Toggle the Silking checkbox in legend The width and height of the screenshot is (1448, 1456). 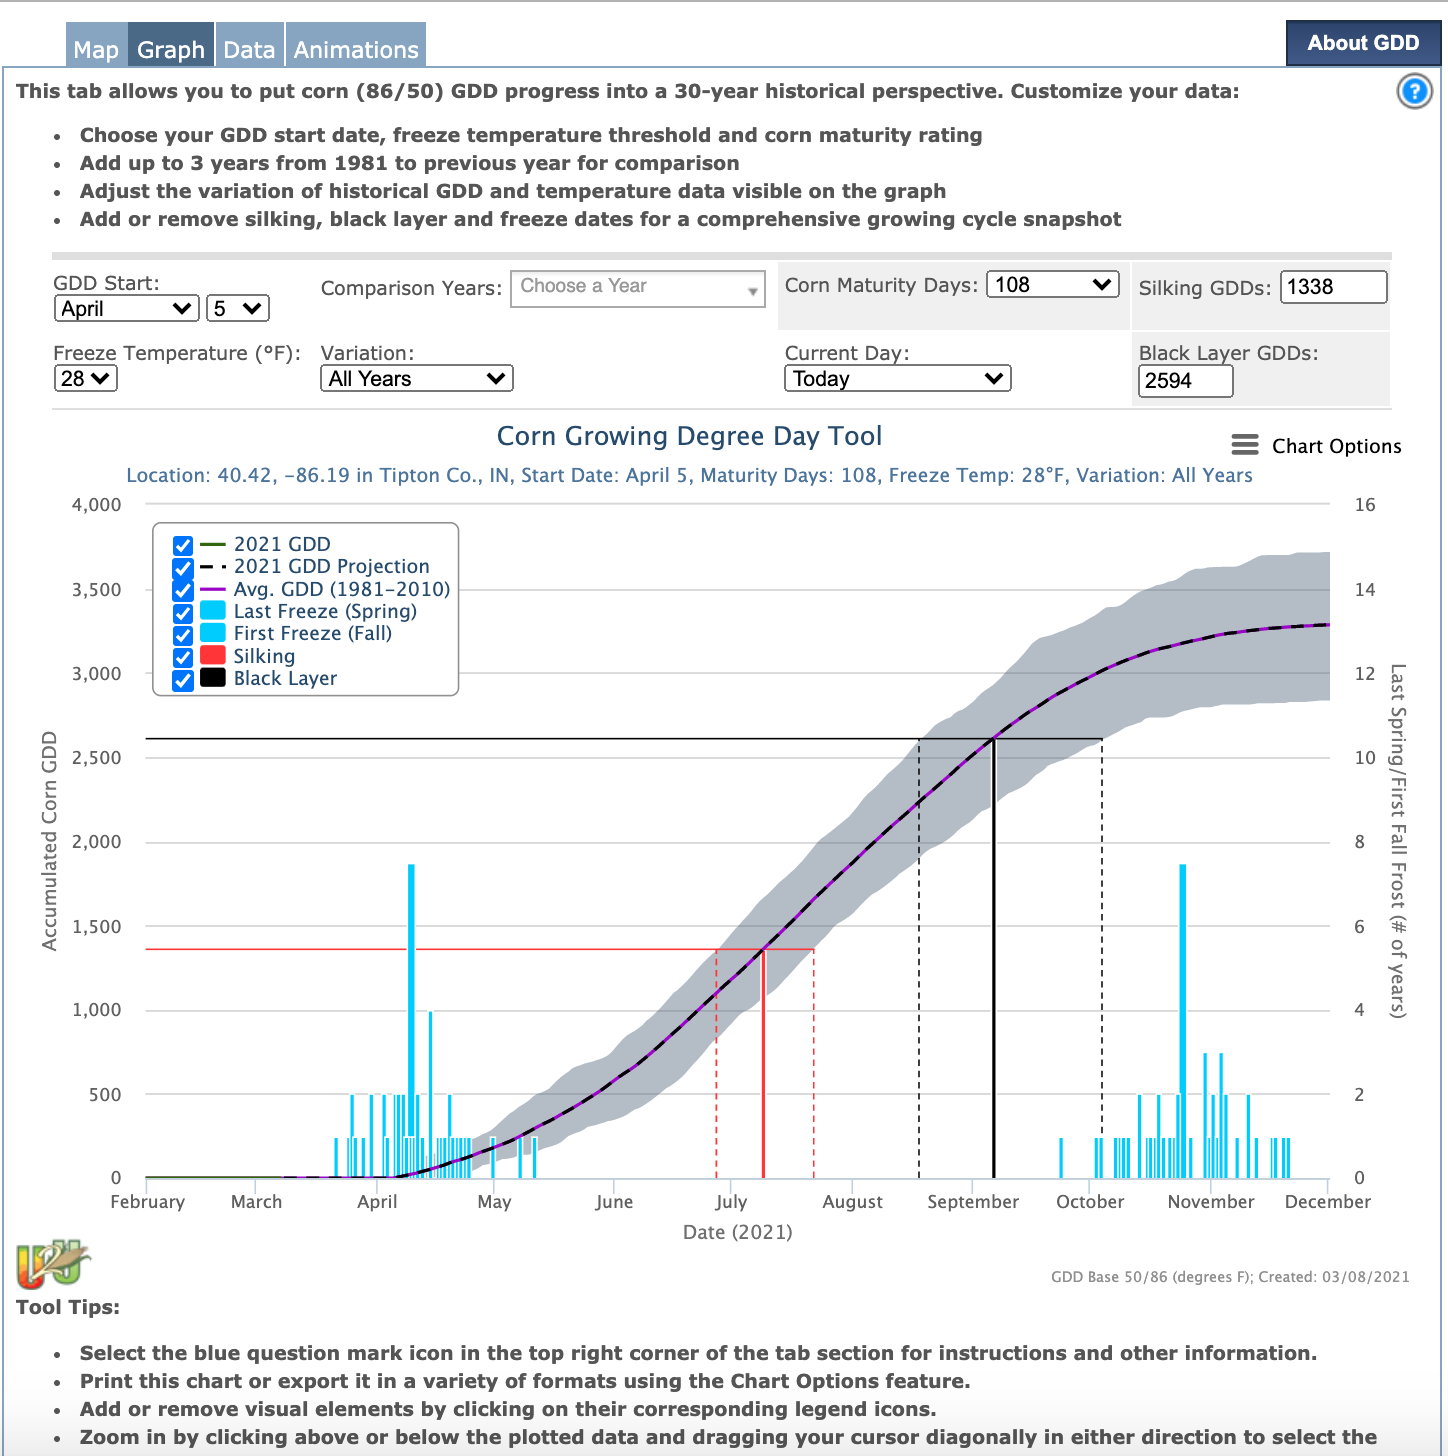183,657
